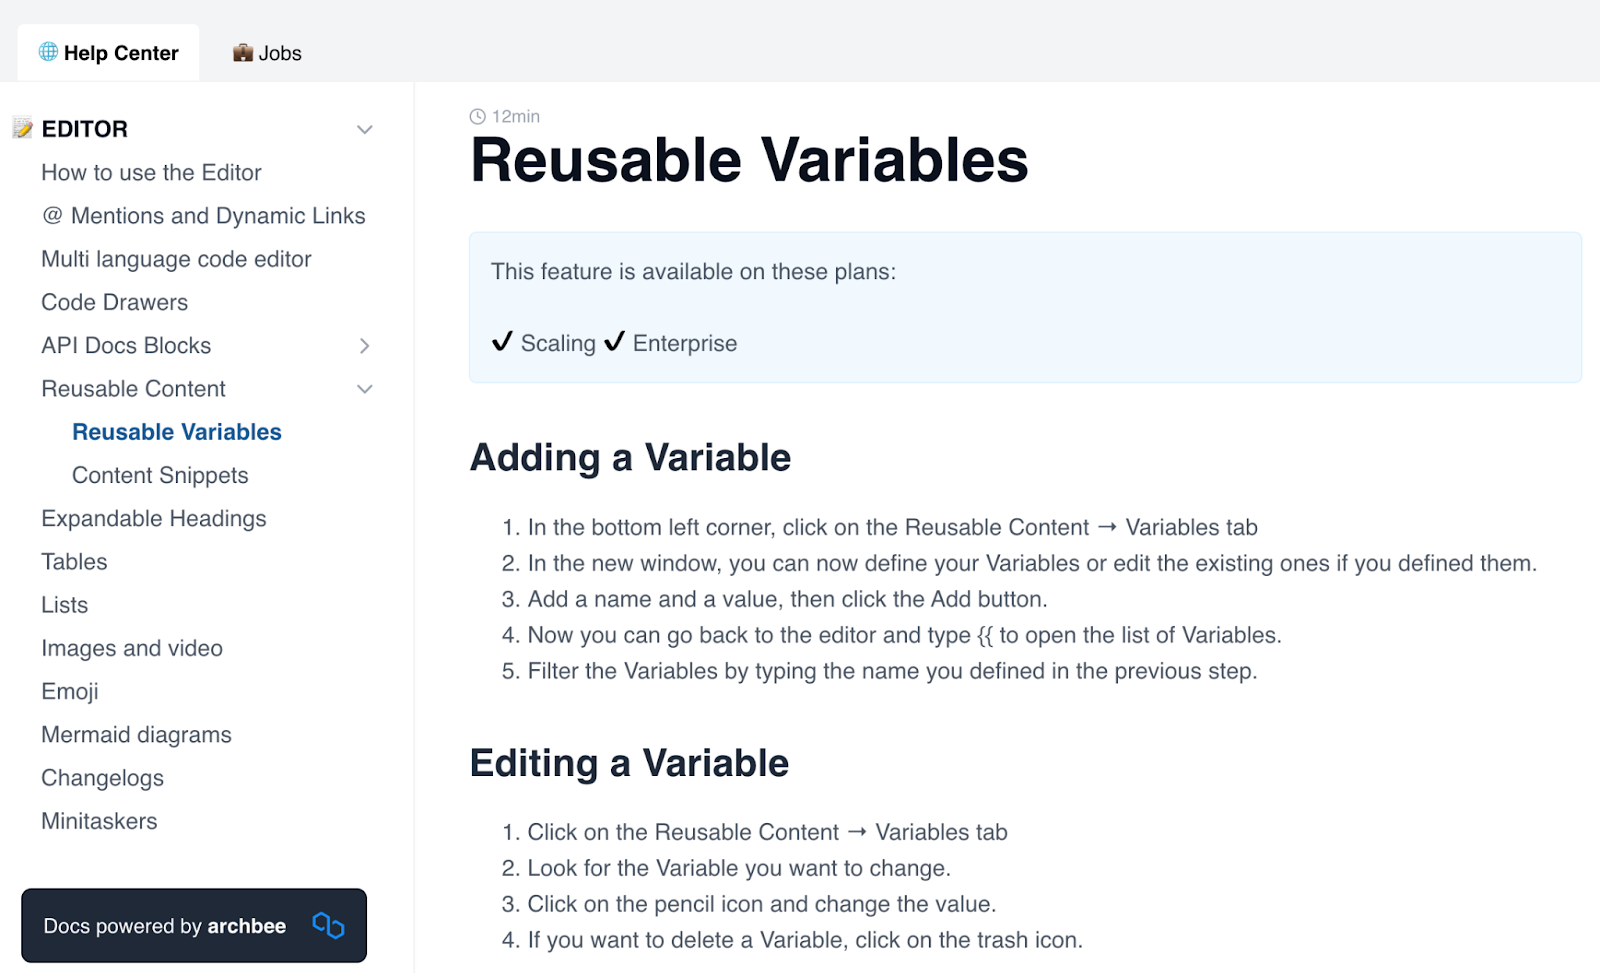Click the pencil icon beside EDITOR heading
Image resolution: width=1600 pixels, height=973 pixels.
pos(22,128)
